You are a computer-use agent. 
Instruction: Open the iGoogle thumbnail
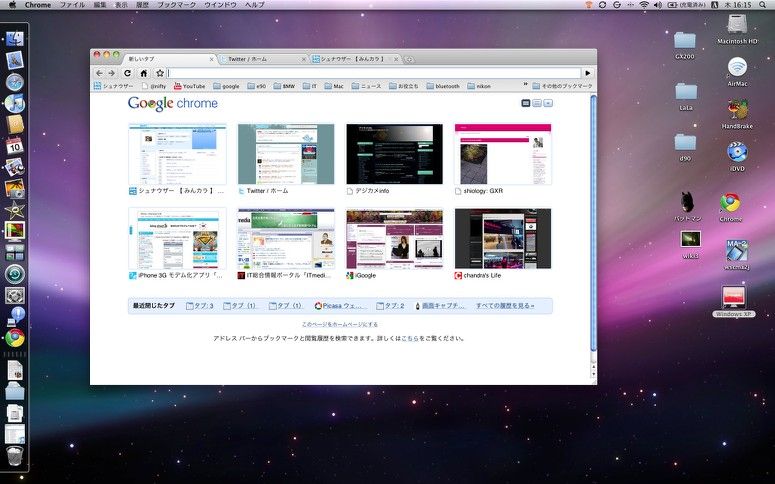coord(394,239)
